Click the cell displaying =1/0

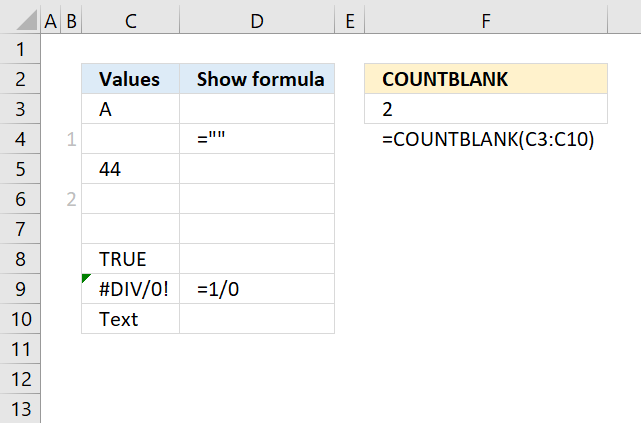tap(257, 290)
